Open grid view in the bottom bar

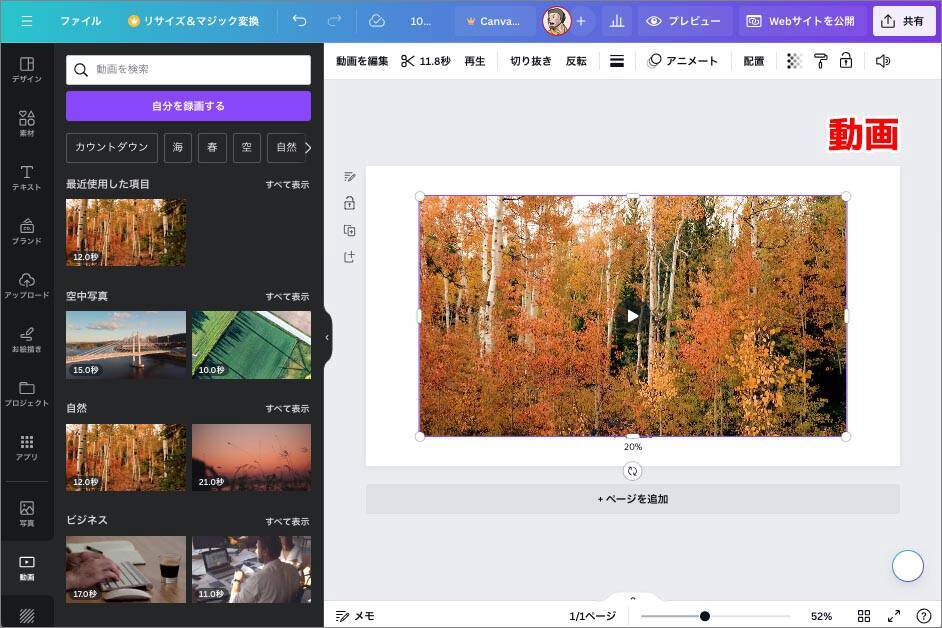point(864,616)
